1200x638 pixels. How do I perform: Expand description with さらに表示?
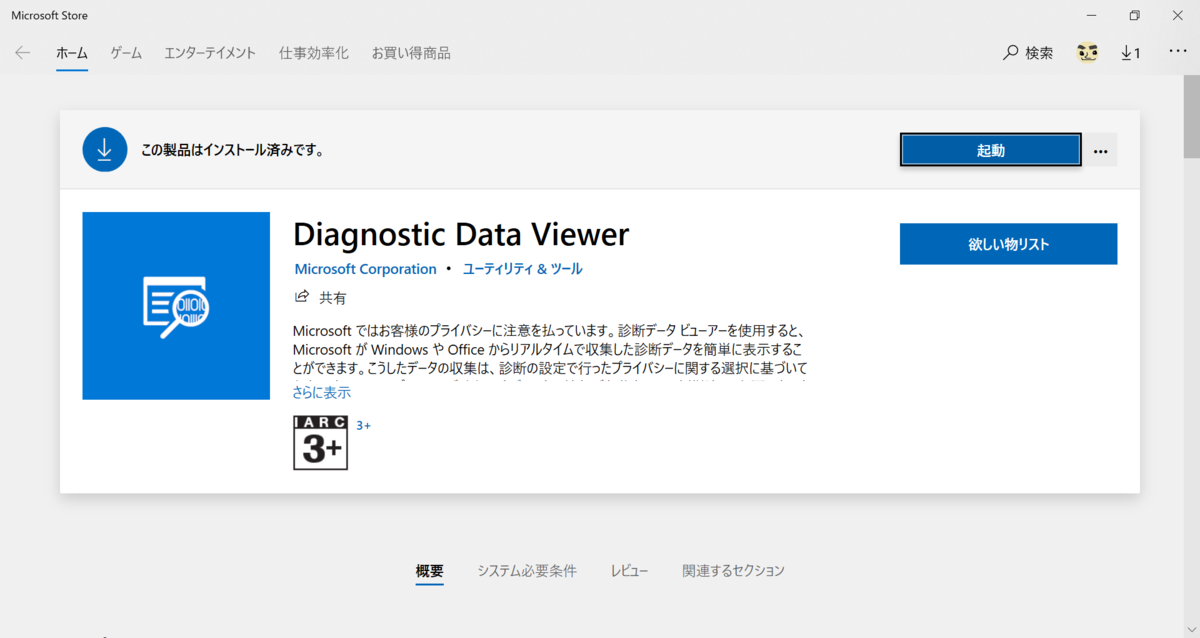tap(322, 393)
